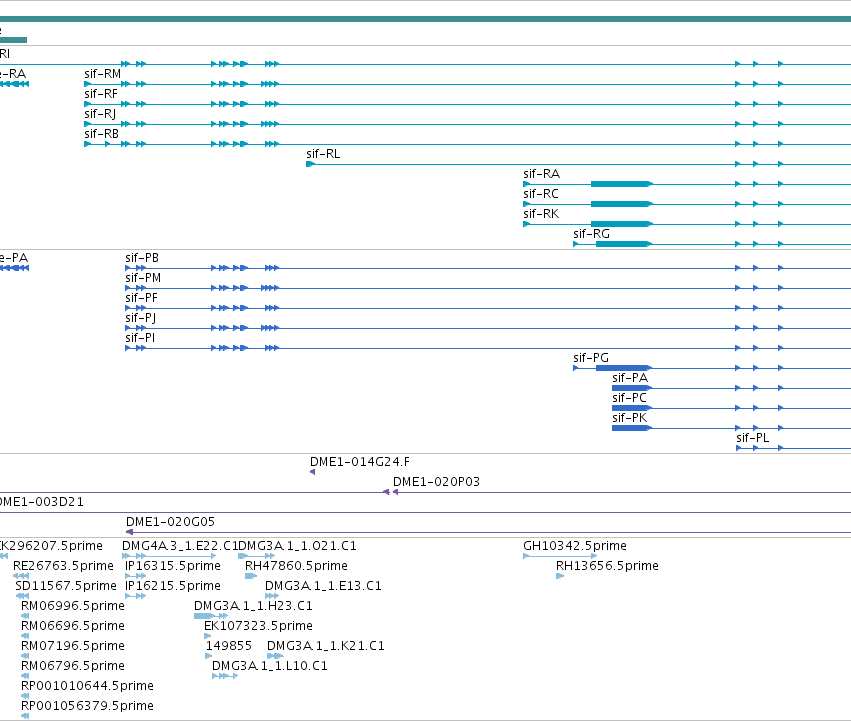The image size is (851, 721).
Task: Click the IP16215.5prime EST label
Action: pyautogui.click(x=173, y=586)
